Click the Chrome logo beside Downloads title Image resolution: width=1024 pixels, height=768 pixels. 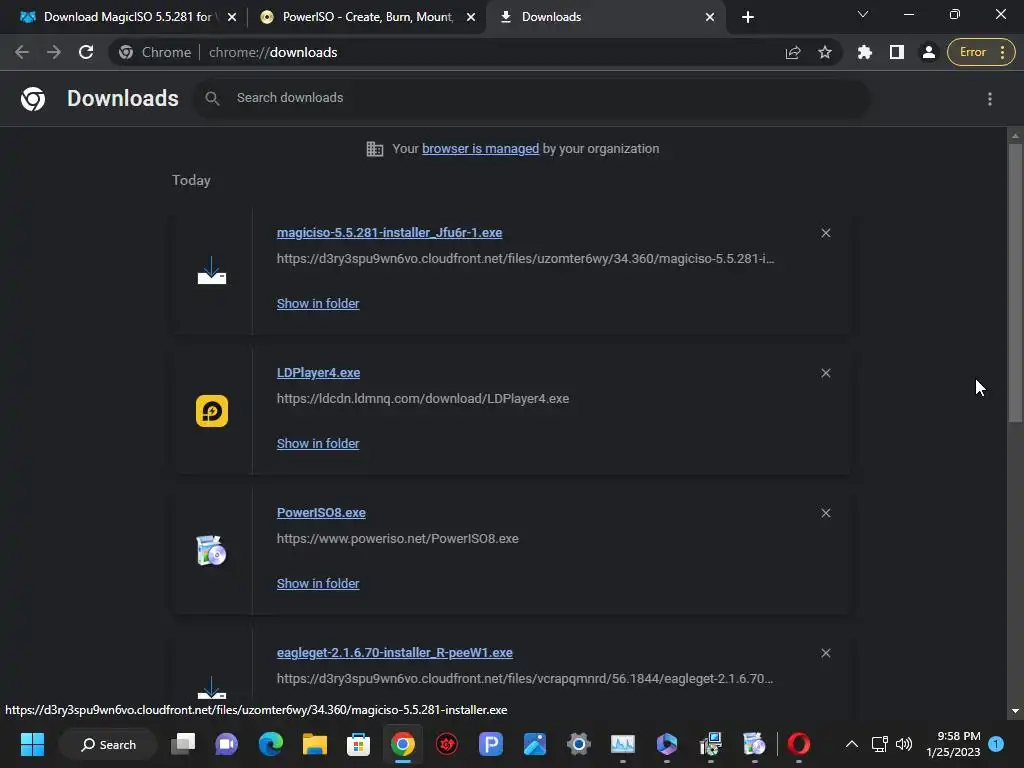[x=33, y=99]
